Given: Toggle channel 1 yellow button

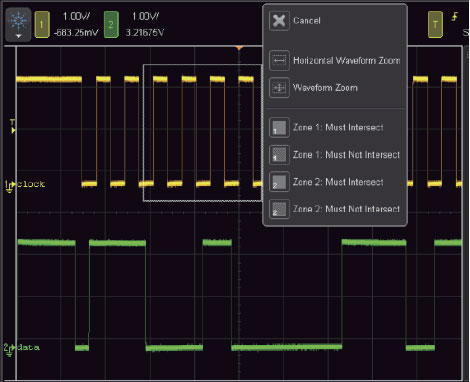Looking at the screenshot, I should pyautogui.click(x=42, y=24).
